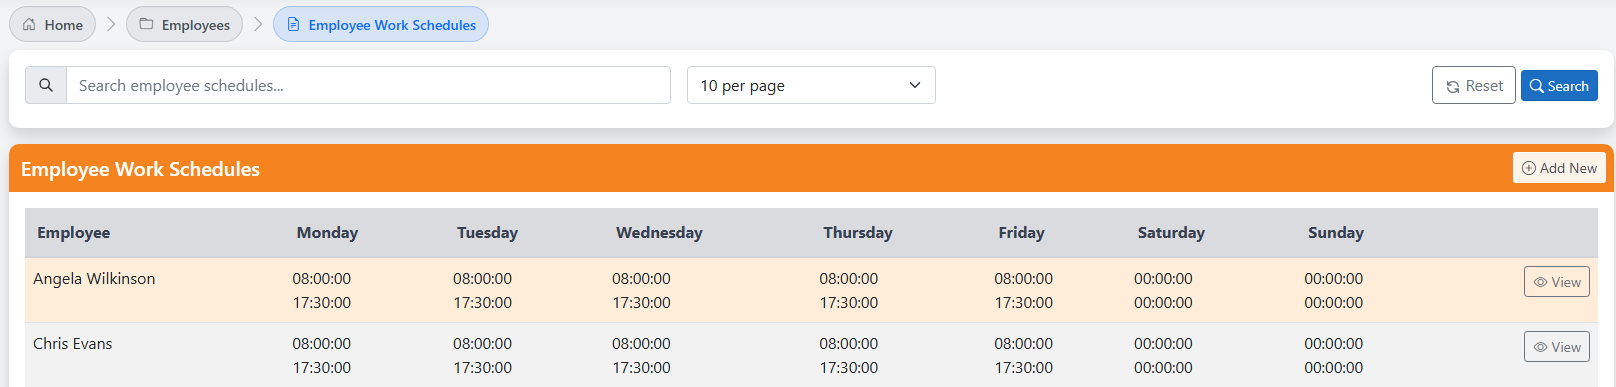
Task: Click the Saturday column header
Action: [x=1171, y=232]
